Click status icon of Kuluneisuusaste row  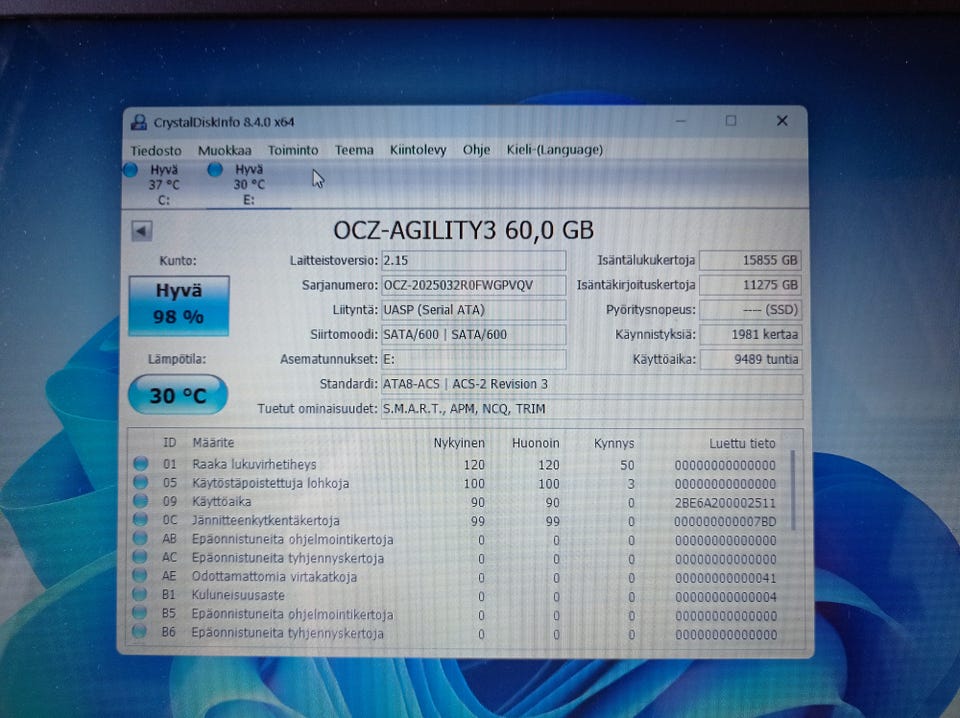(140, 594)
